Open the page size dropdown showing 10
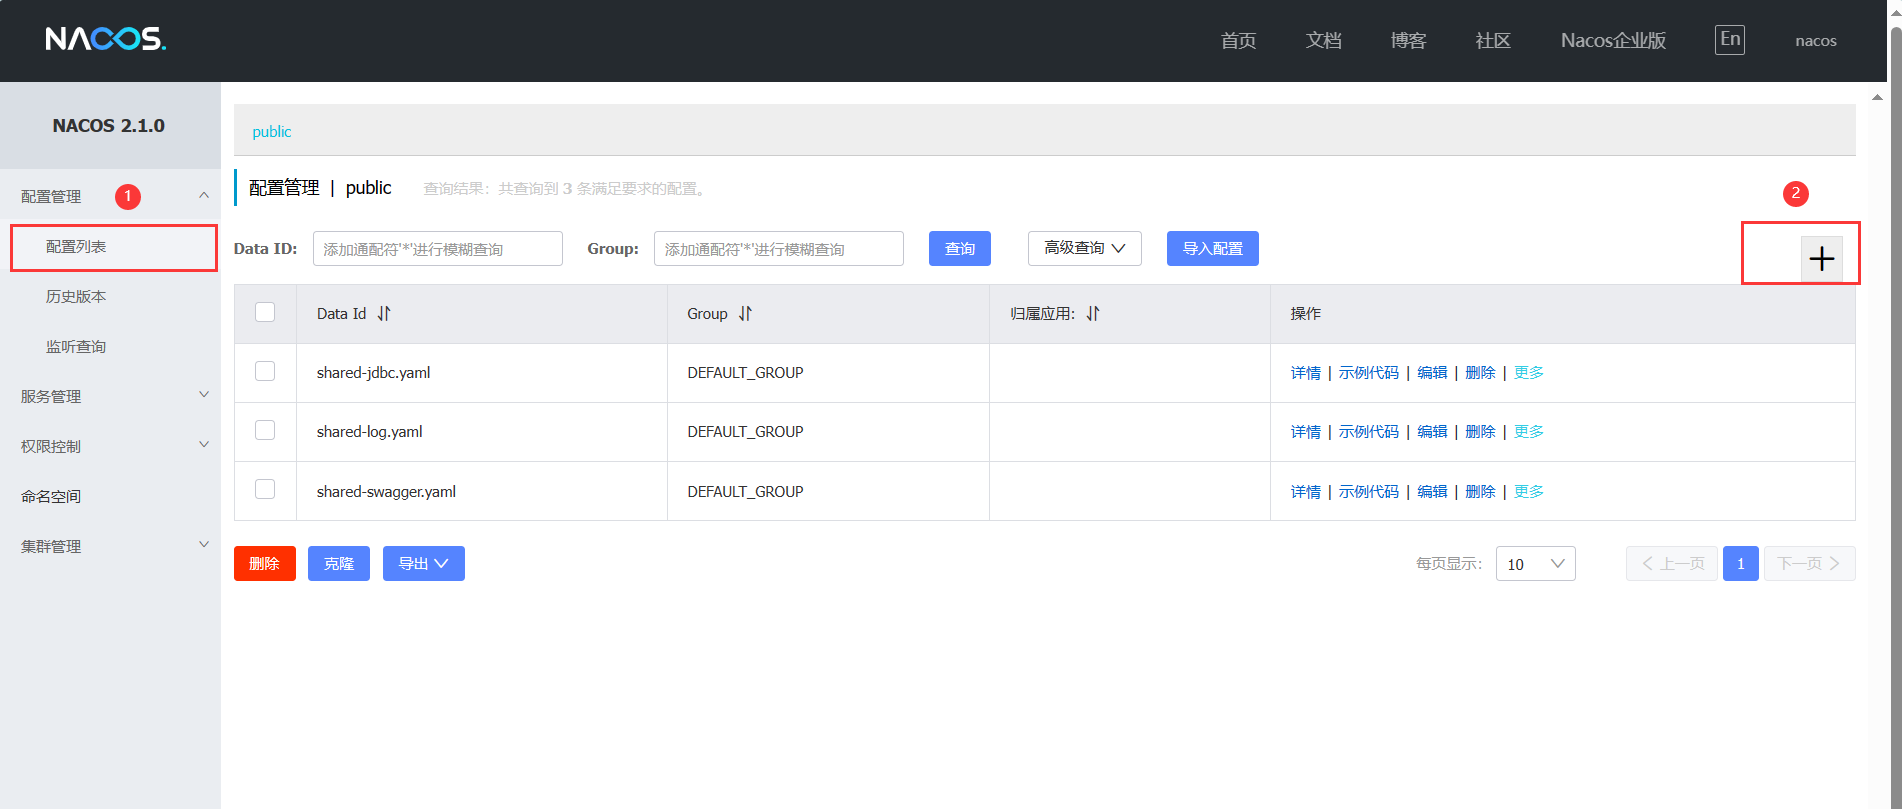1902x809 pixels. pos(1536,564)
